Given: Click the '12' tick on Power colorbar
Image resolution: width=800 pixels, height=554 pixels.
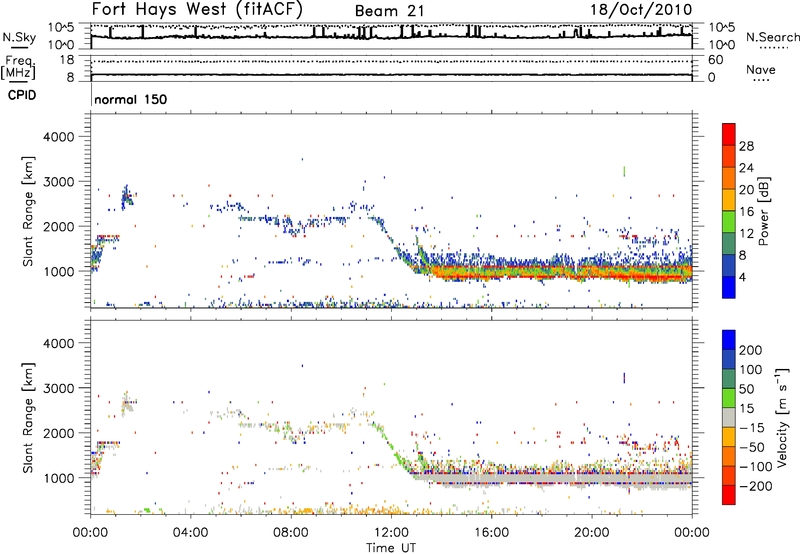Looking at the screenshot, I should (746, 234).
